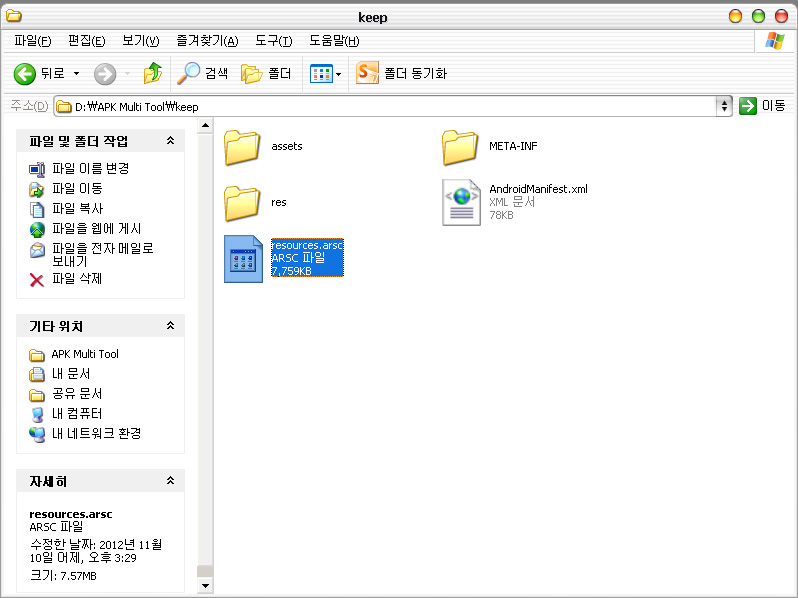
Task: Click the folder sync (폴더 동기화) icon
Action: (368, 73)
